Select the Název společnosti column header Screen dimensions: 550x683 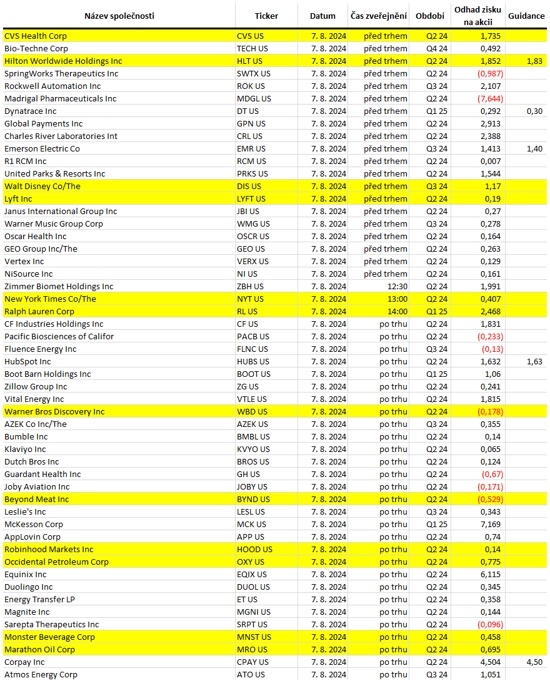click(119, 16)
